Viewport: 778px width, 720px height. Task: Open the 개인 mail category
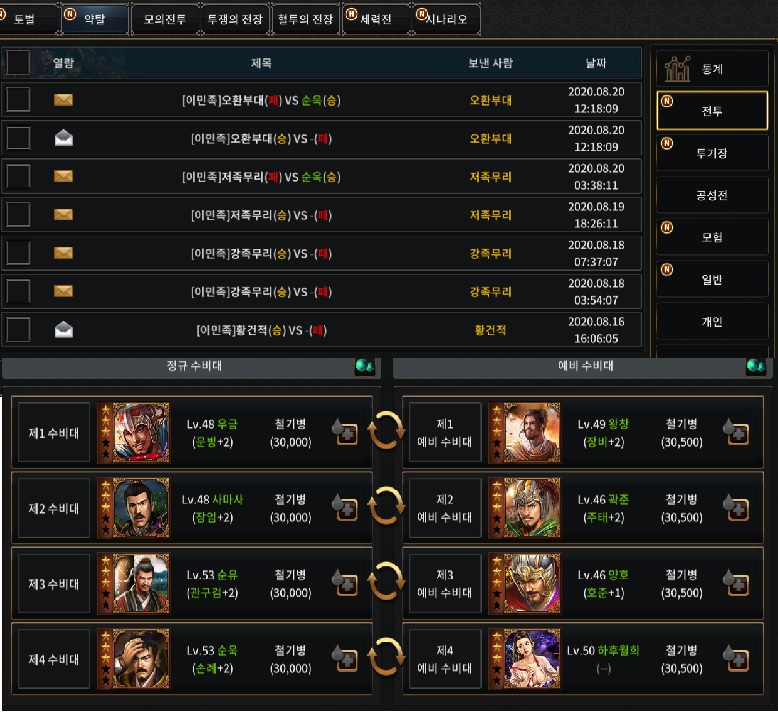712,322
